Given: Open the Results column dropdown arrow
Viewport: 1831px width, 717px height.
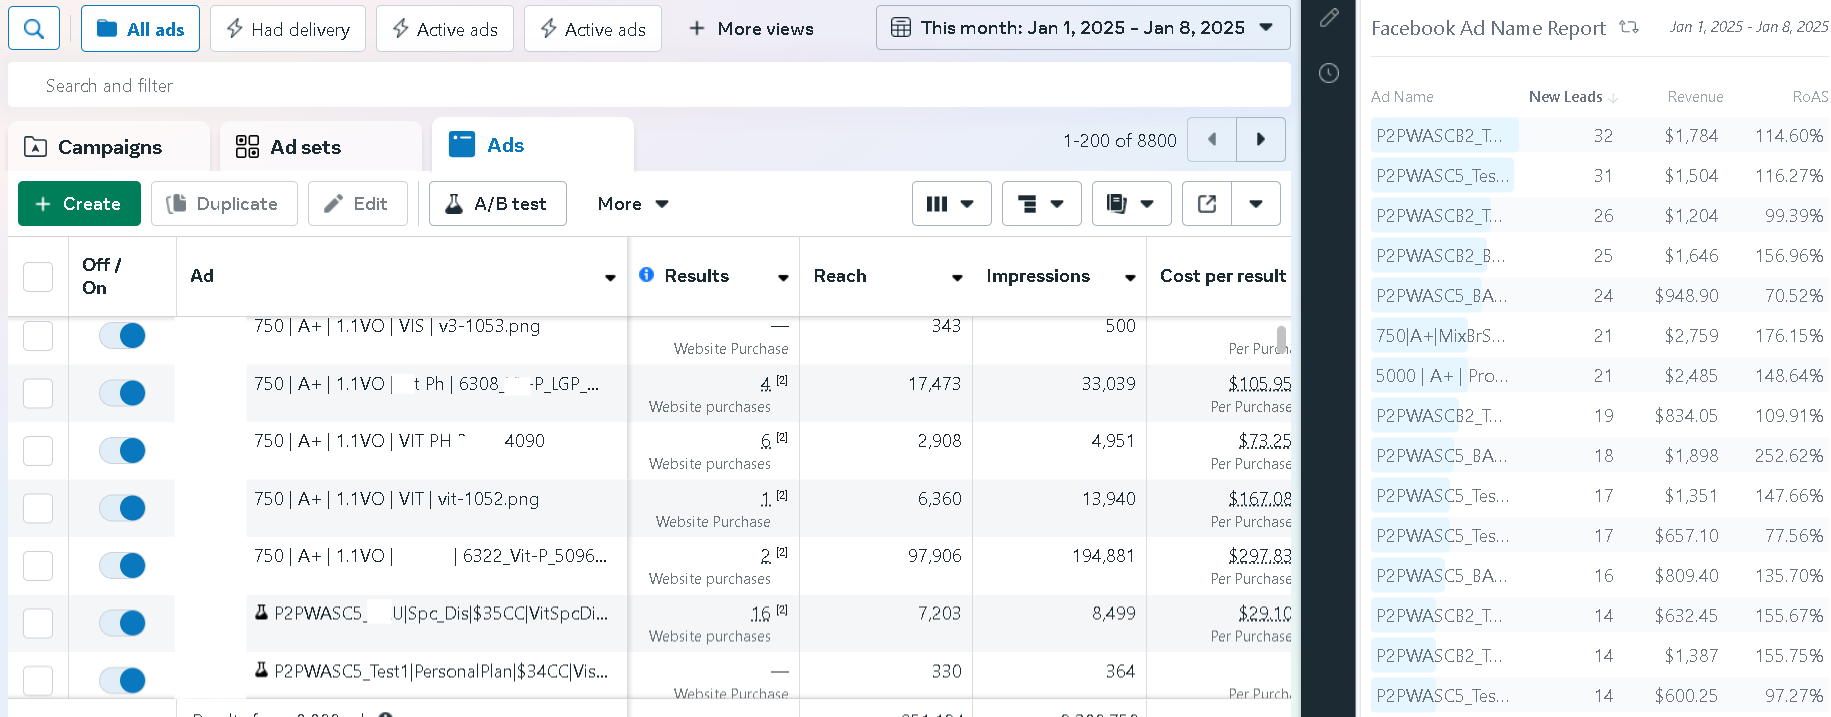Looking at the screenshot, I should click(x=783, y=278).
